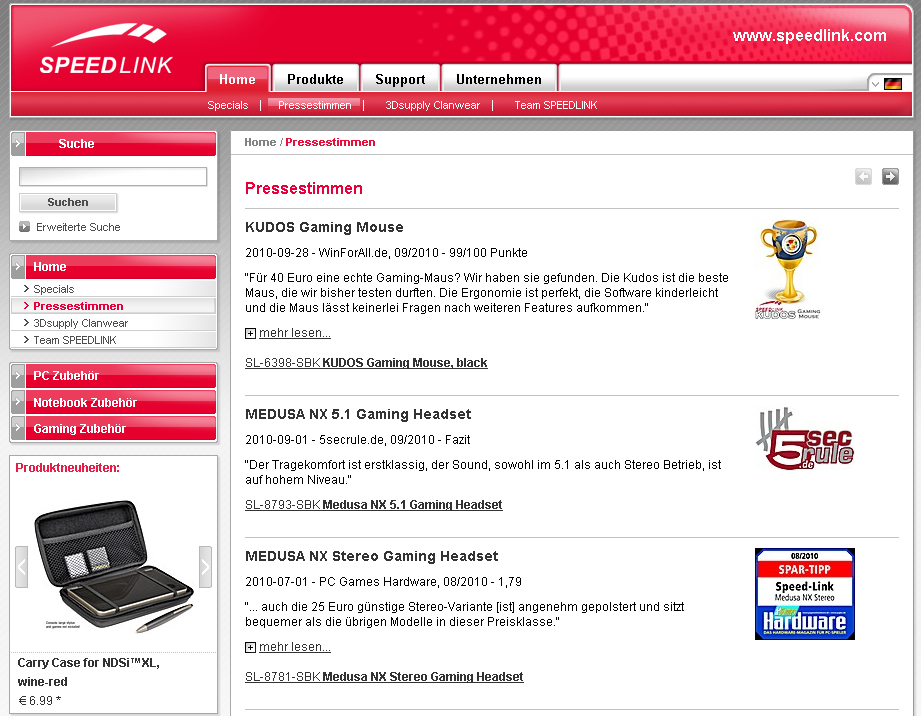Show next product in Produktneuheiten carousel

point(205,567)
